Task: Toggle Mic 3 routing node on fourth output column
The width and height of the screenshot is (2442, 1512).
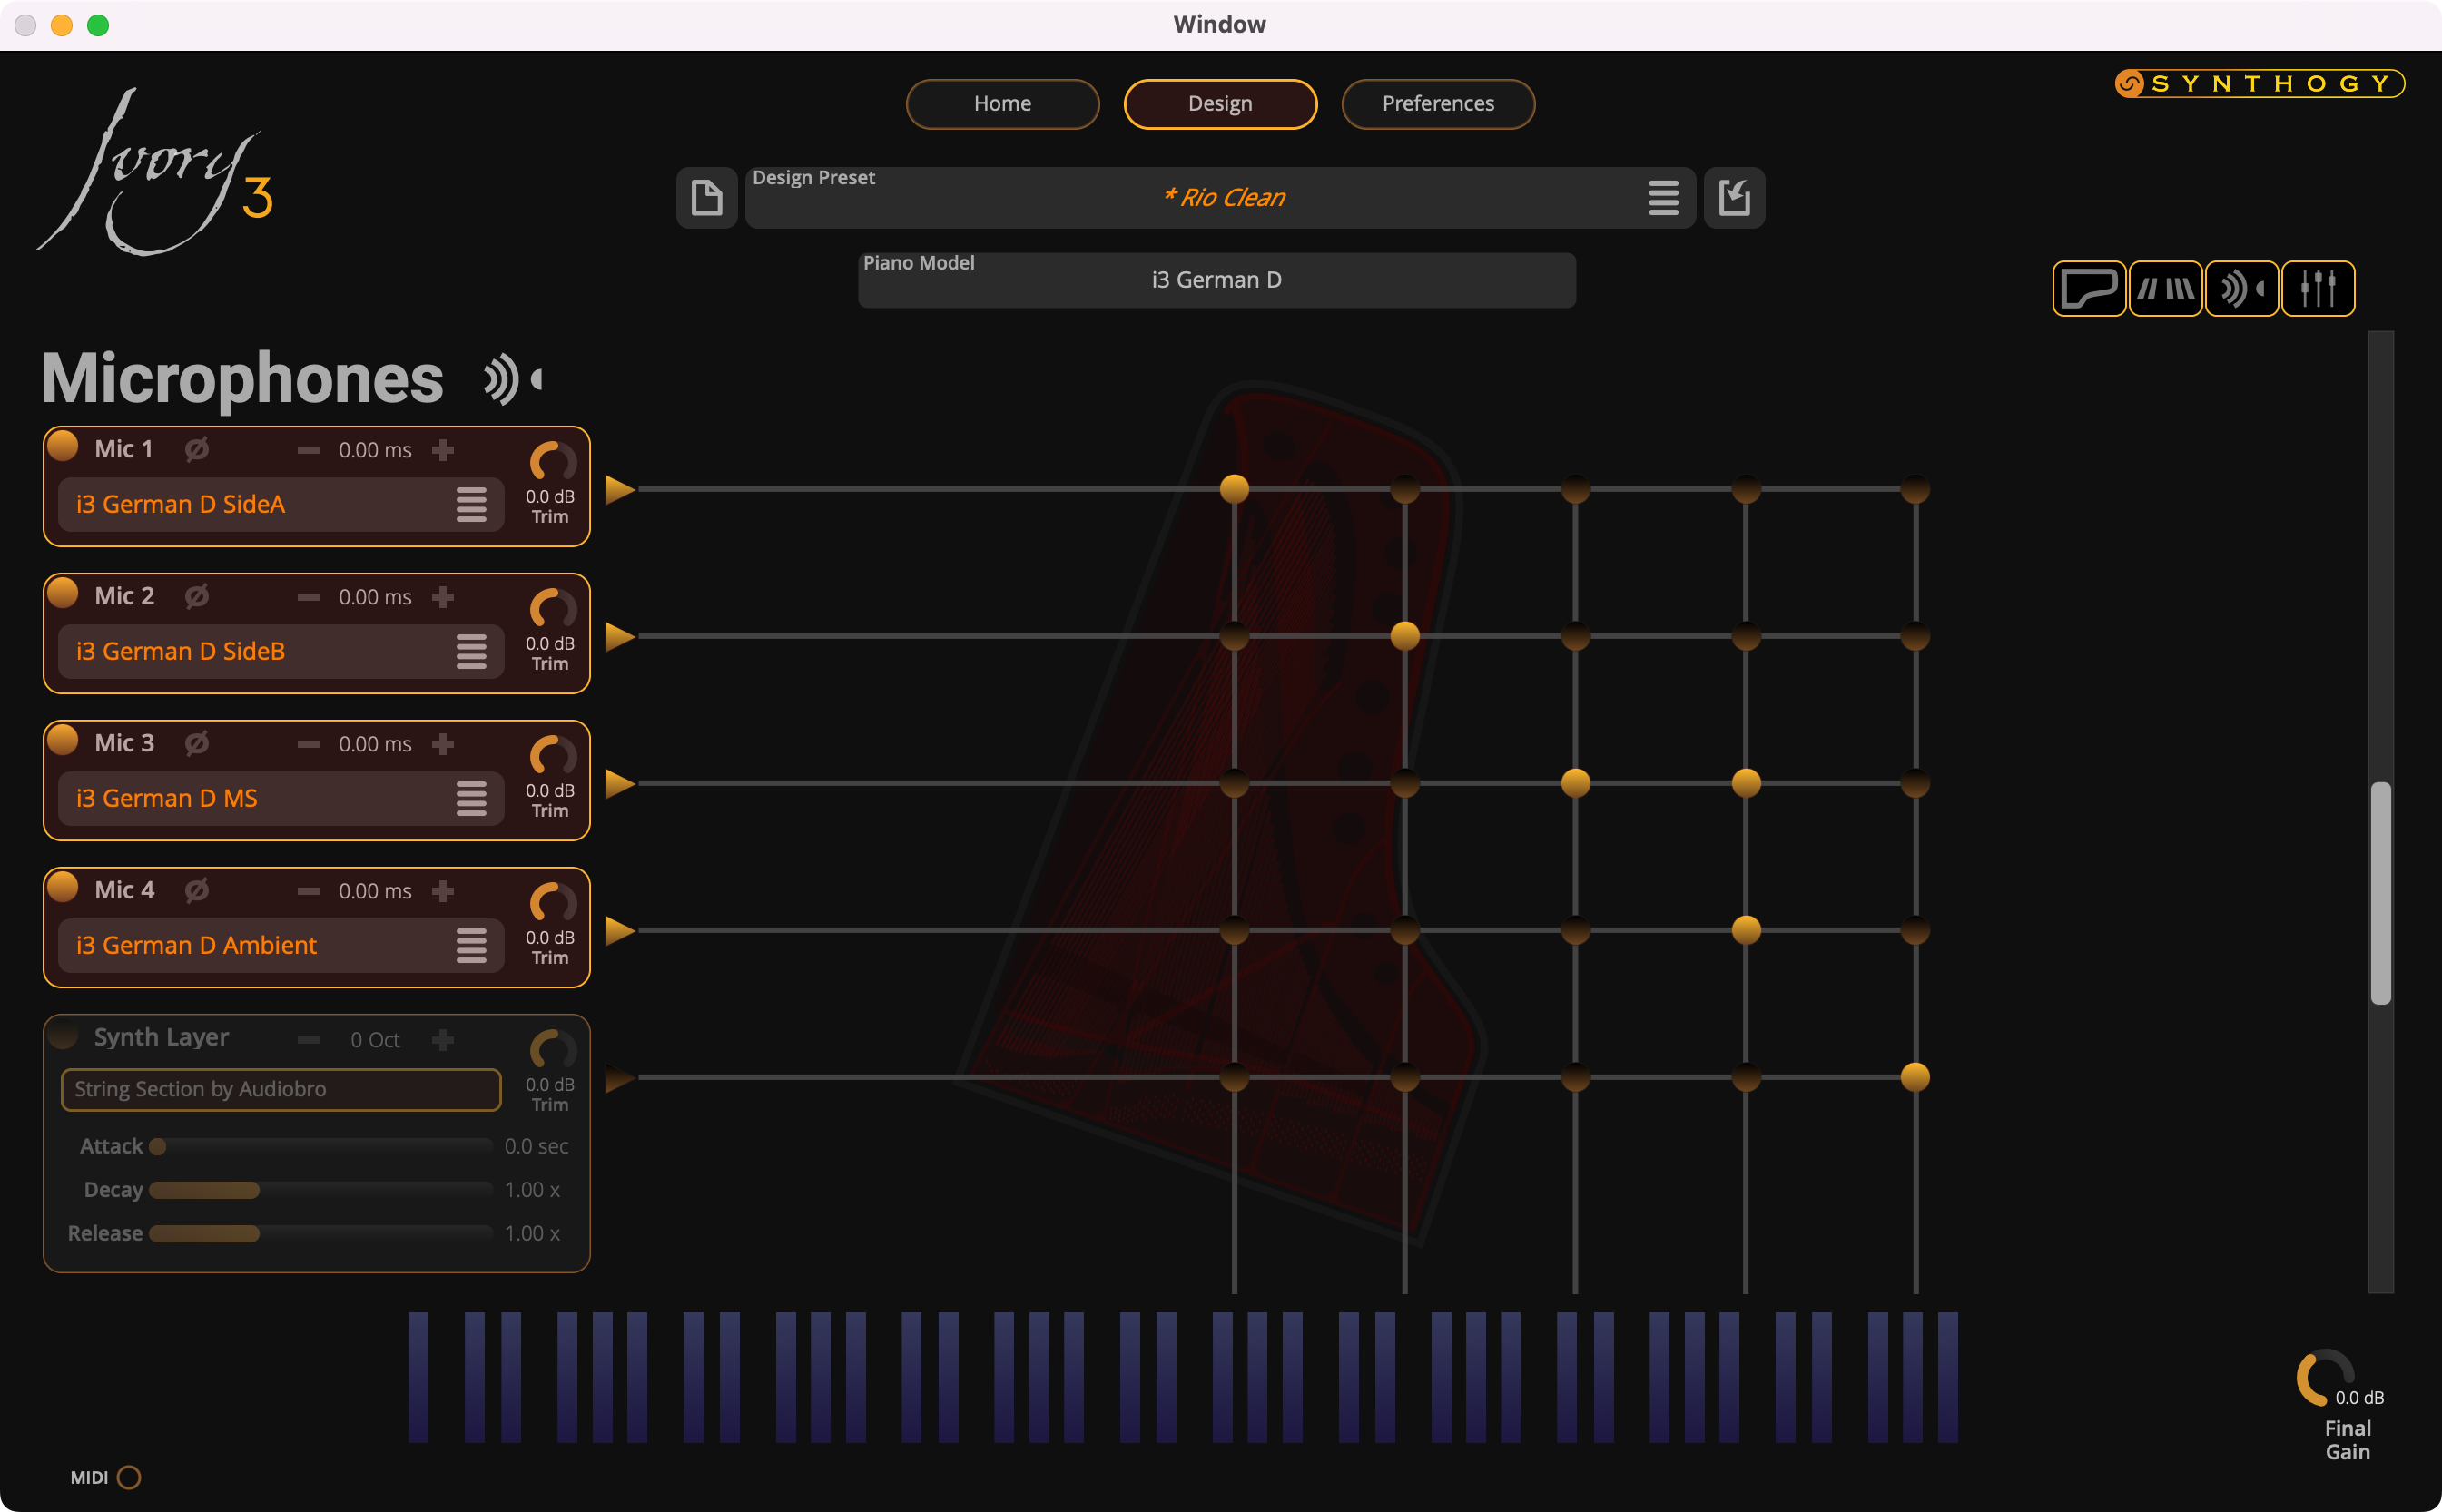Action: (1746, 783)
